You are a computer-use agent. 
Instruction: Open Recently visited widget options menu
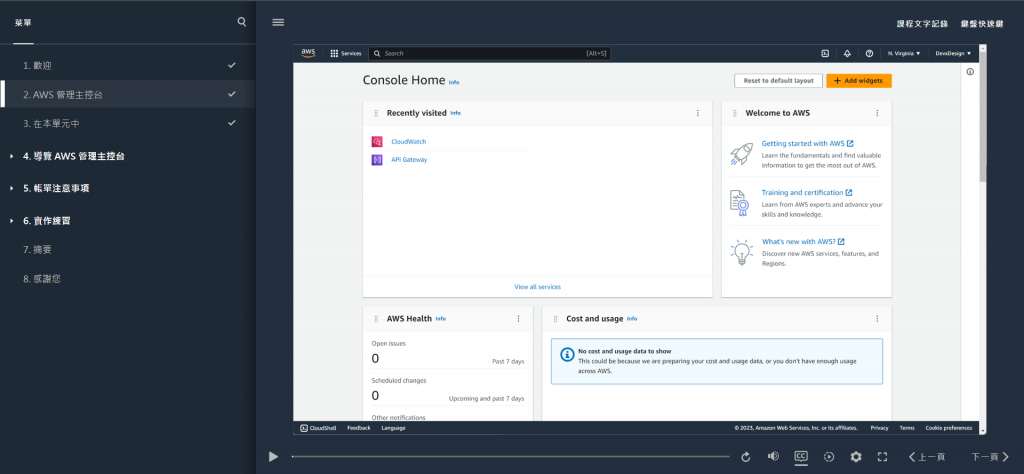pyautogui.click(x=697, y=113)
